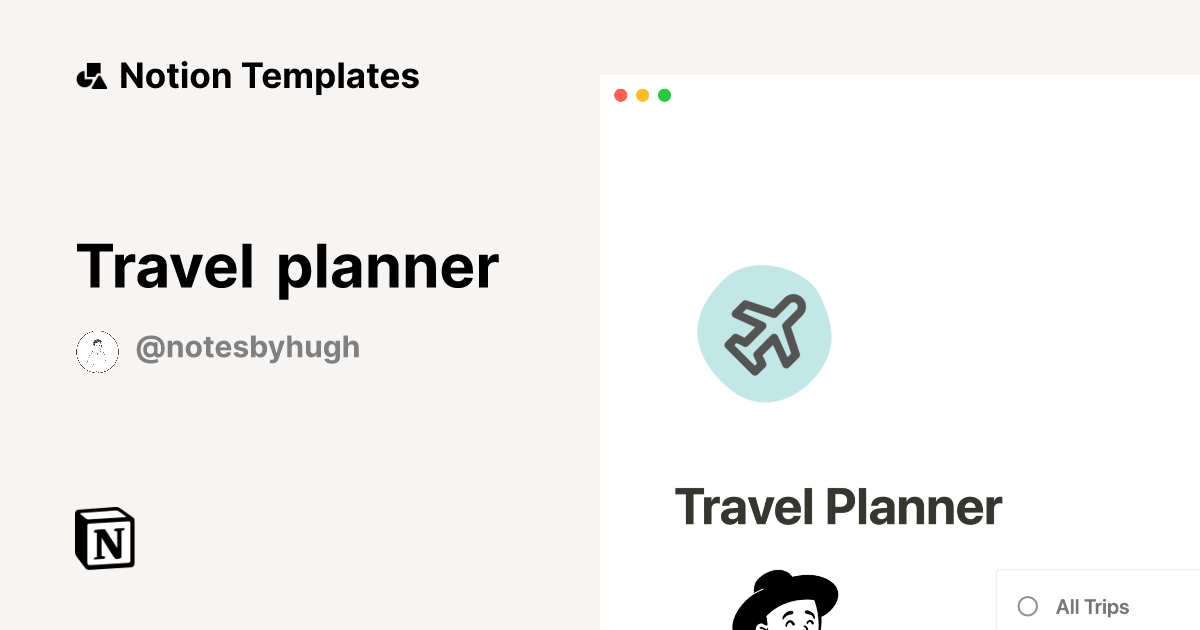This screenshot has width=1200, height=630.
Task: Open the @notesbyhugh creator link
Action: (x=247, y=348)
